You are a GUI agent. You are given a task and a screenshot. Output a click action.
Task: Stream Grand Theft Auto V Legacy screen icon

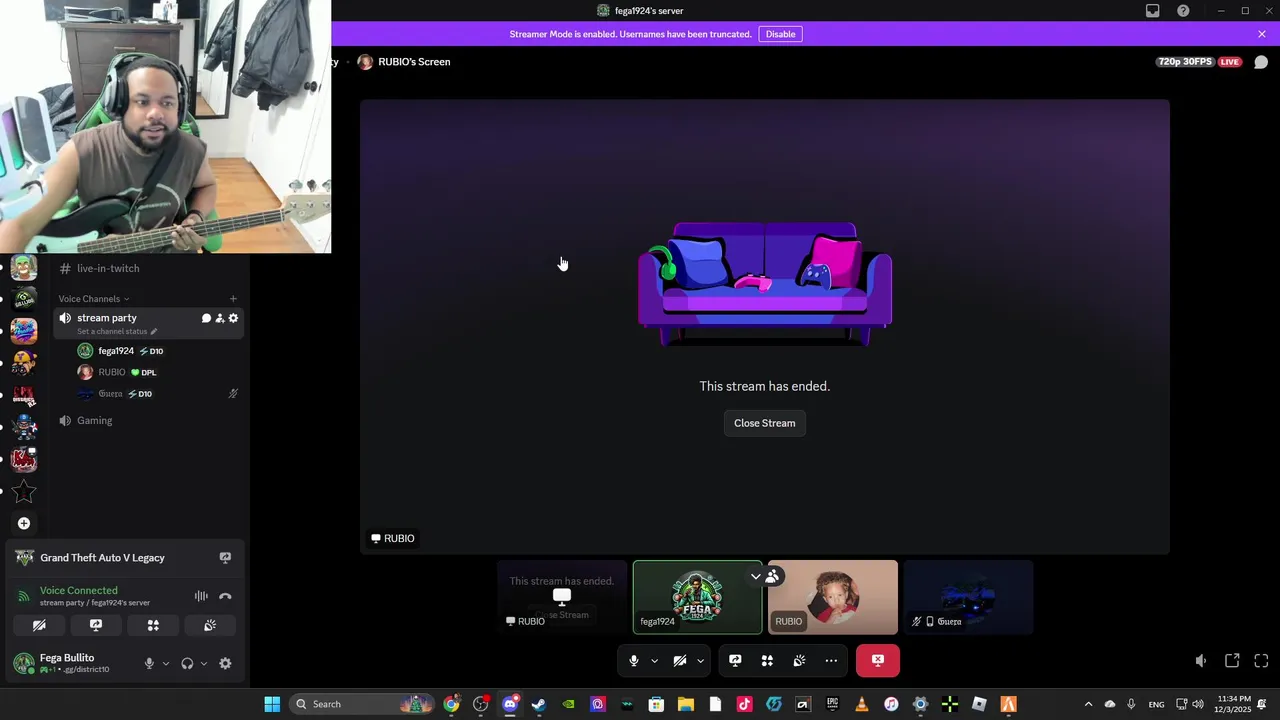click(225, 558)
